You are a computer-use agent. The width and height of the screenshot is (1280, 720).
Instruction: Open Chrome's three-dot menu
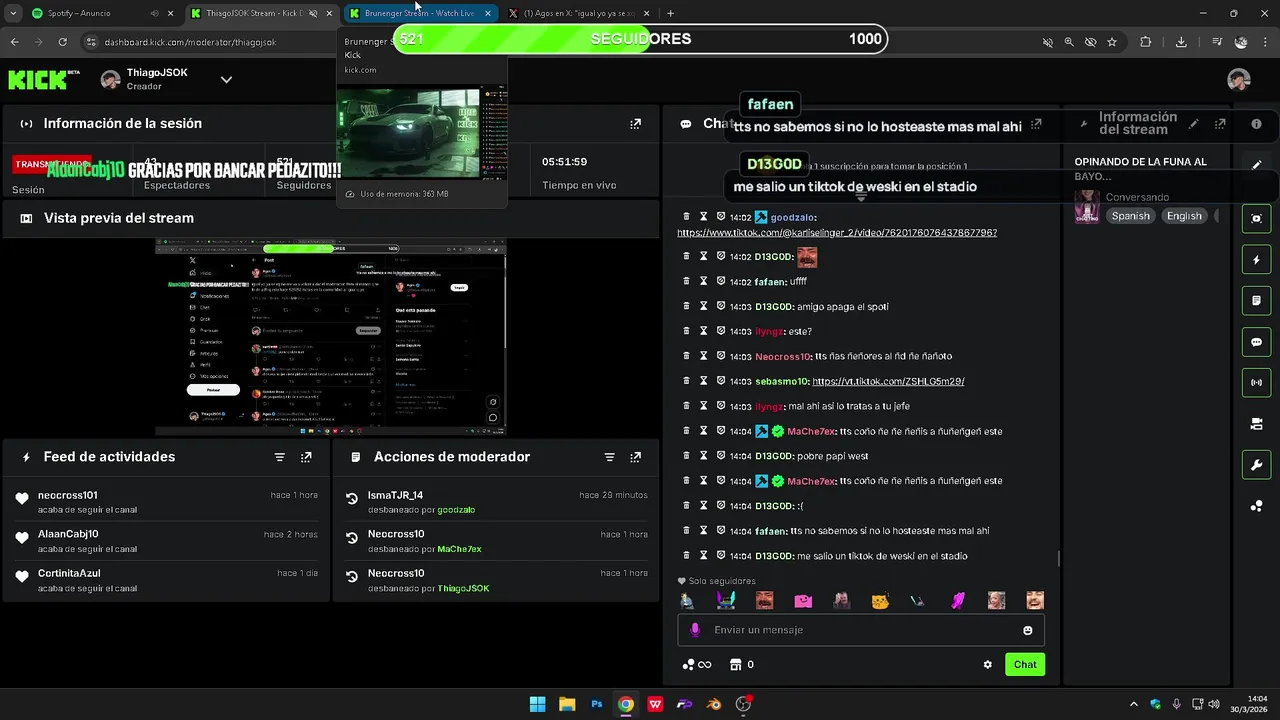tap(1265, 42)
